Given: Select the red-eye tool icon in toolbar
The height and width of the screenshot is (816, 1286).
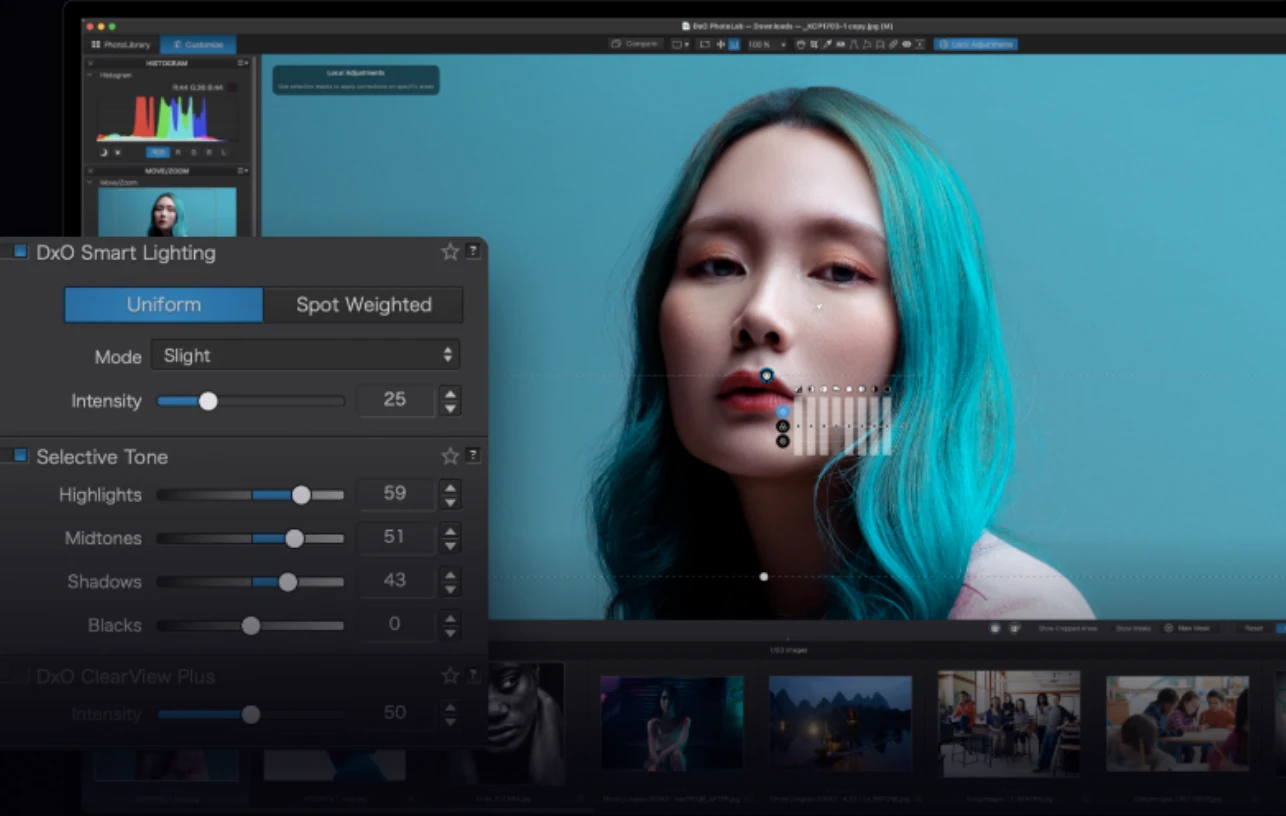Looking at the screenshot, I should point(907,44).
